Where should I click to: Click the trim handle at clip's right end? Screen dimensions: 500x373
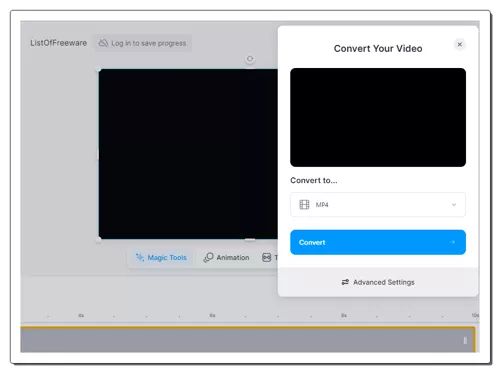point(465,340)
